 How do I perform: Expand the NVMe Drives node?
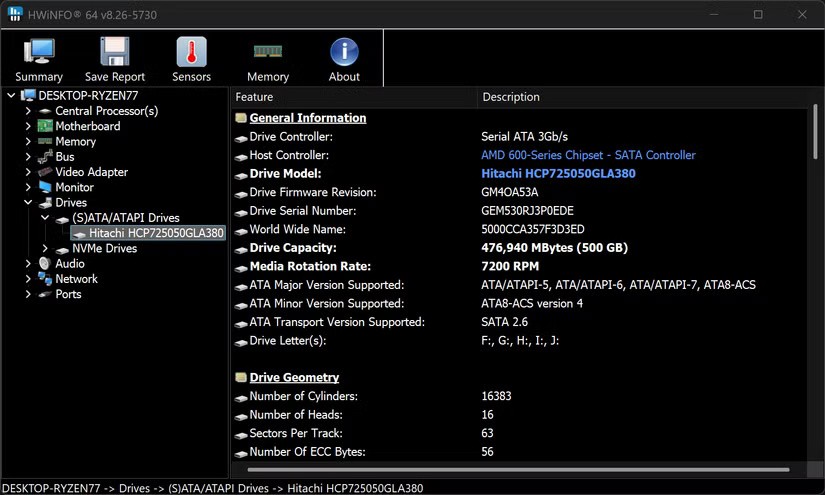(x=45, y=249)
